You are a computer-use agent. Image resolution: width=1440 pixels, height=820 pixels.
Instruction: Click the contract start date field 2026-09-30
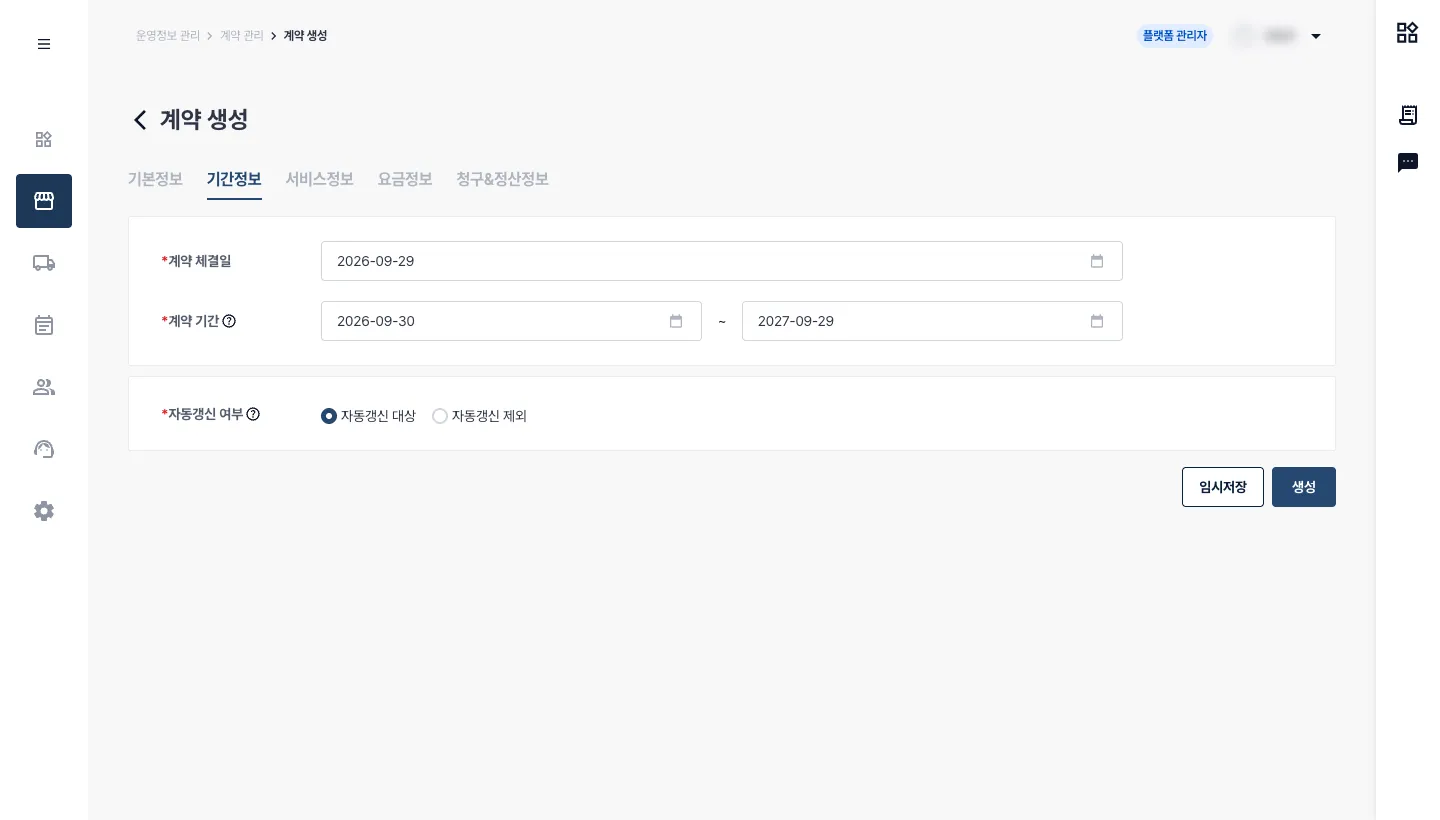click(x=511, y=321)
